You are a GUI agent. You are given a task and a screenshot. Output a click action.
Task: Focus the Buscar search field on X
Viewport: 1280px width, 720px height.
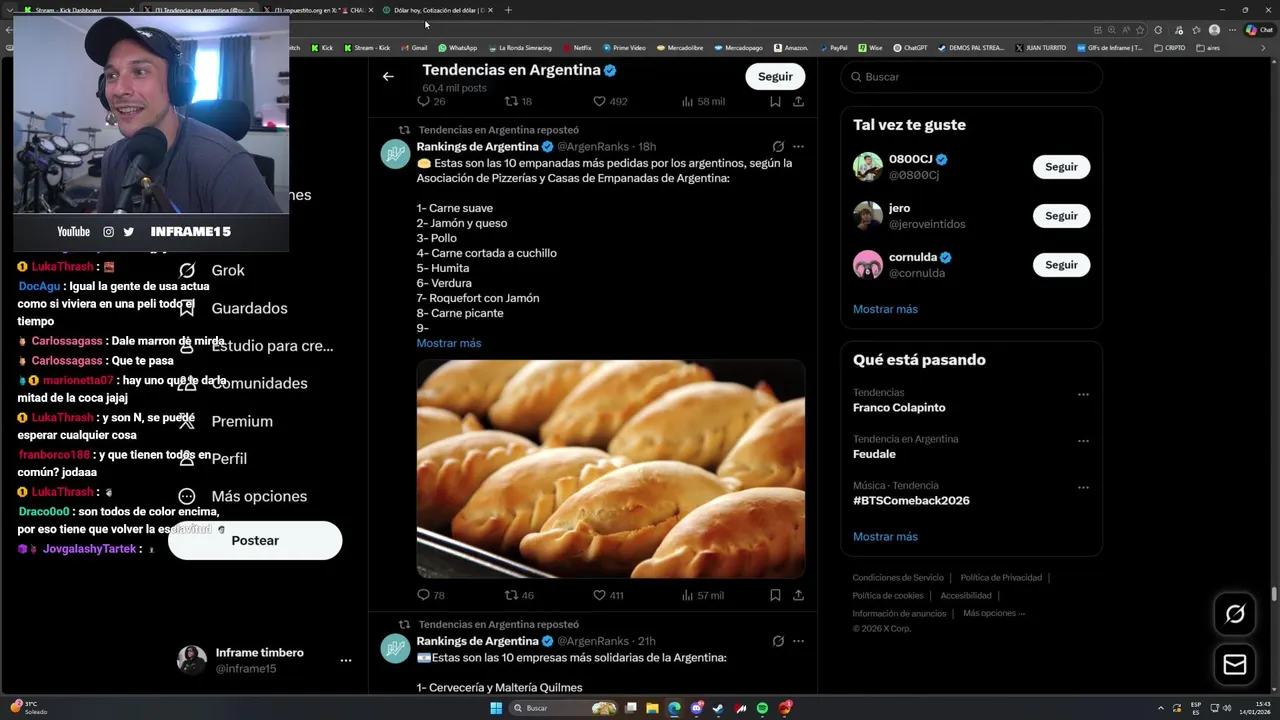[971, 77]
